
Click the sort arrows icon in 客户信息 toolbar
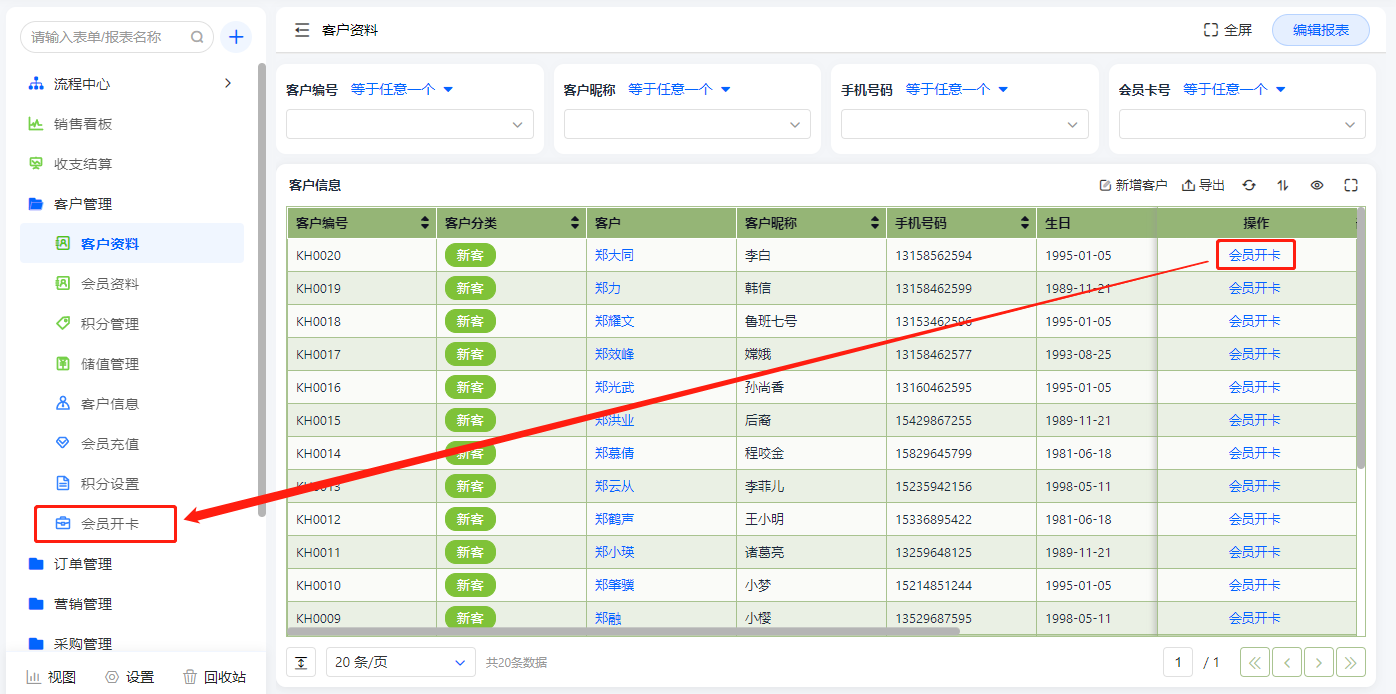[1283, 185]
